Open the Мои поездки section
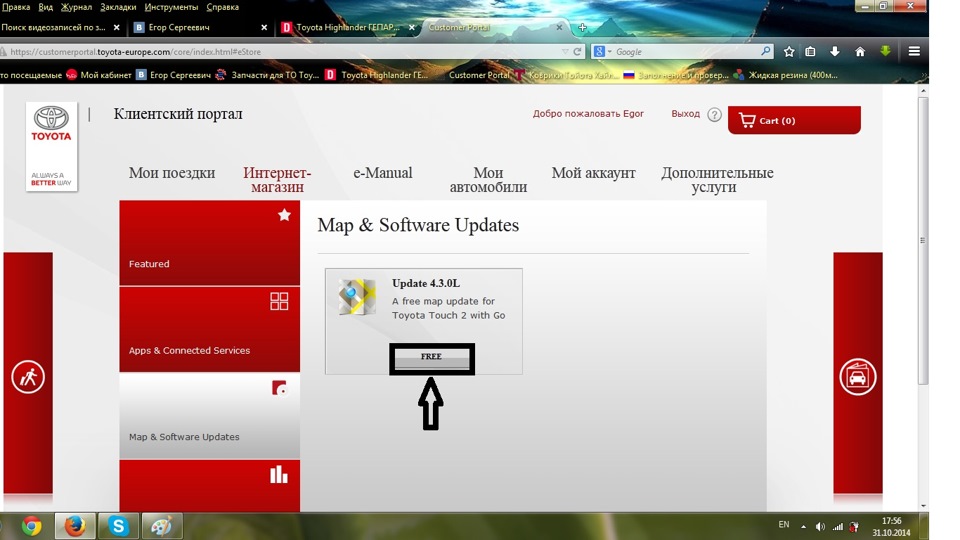Image resolution: width=960 pixels, height=540 pixels. point(172,173)
